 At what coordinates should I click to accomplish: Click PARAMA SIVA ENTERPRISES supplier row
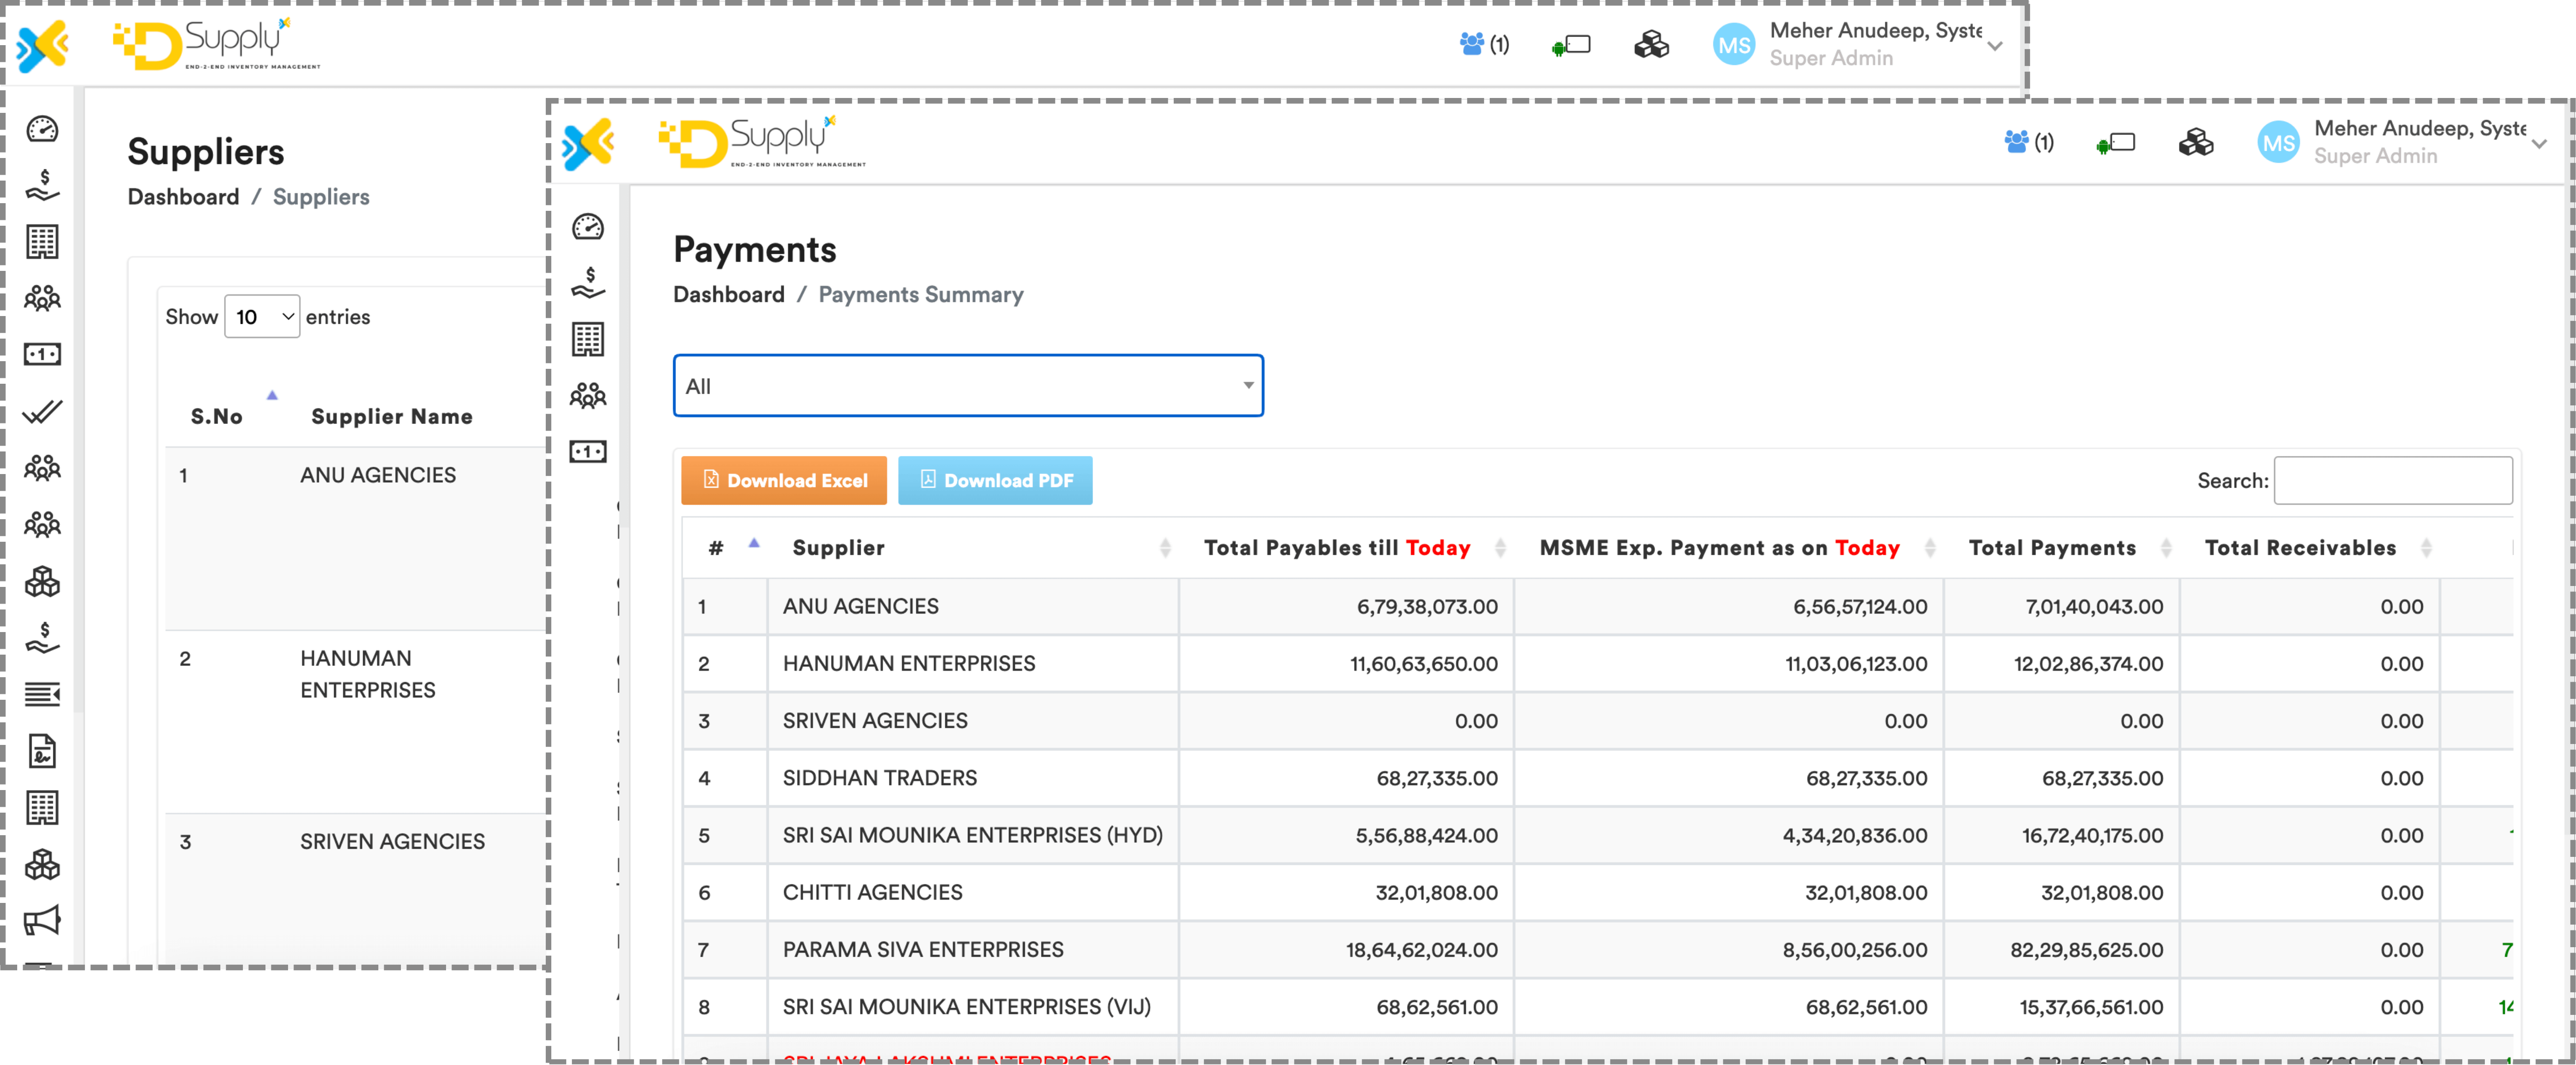pyautogui.click(x=1598, y=949)
